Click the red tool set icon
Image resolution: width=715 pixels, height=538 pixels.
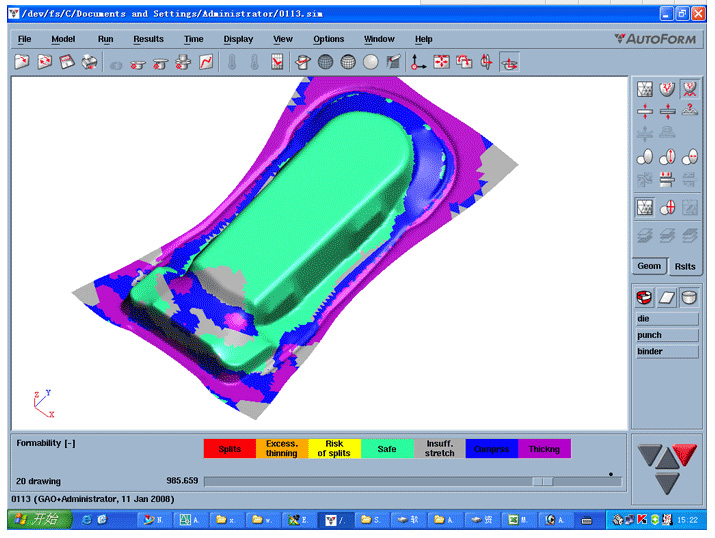(645, 297)
